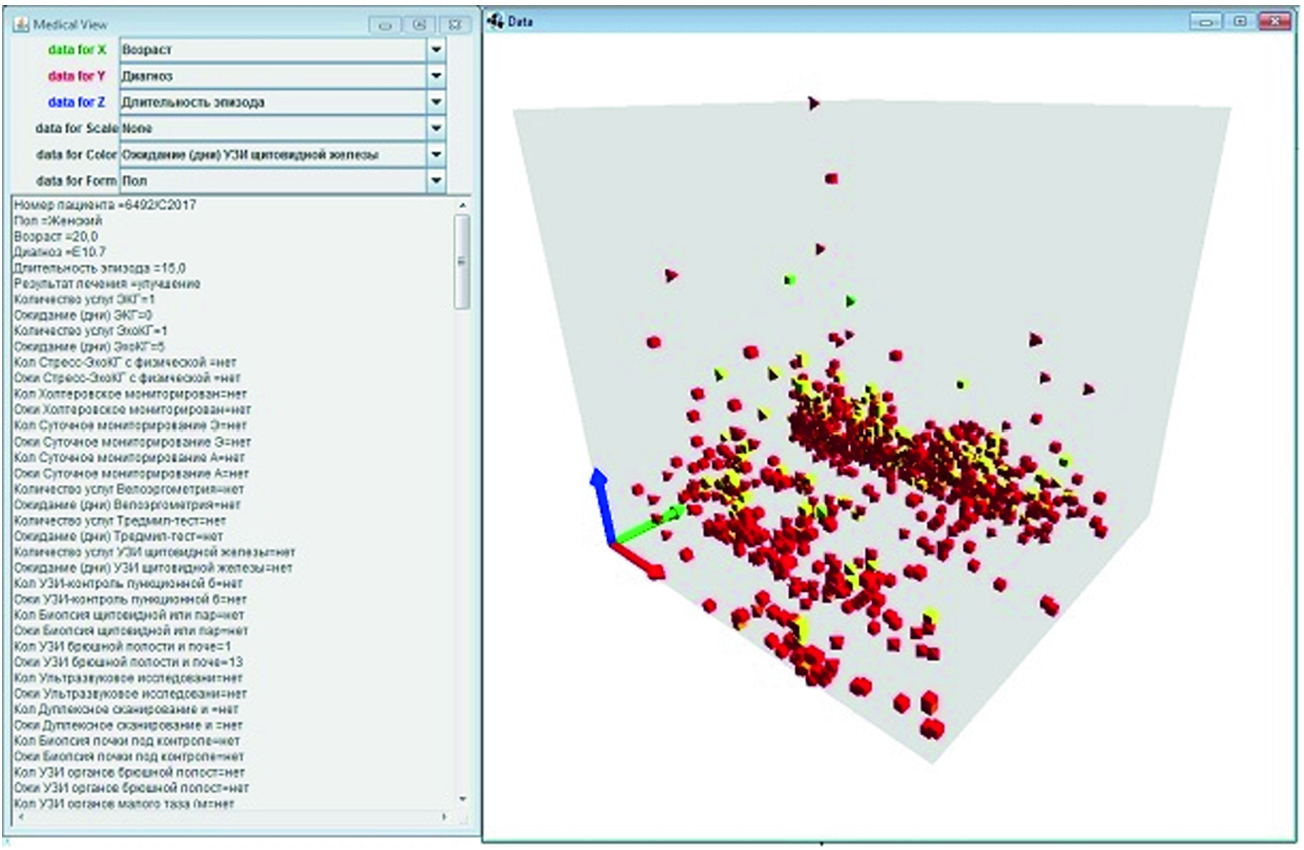Select the line 'Результат лечения =улучшение'
The width and height of the screenshot is (1304, 850).
(x=107, y=283)
